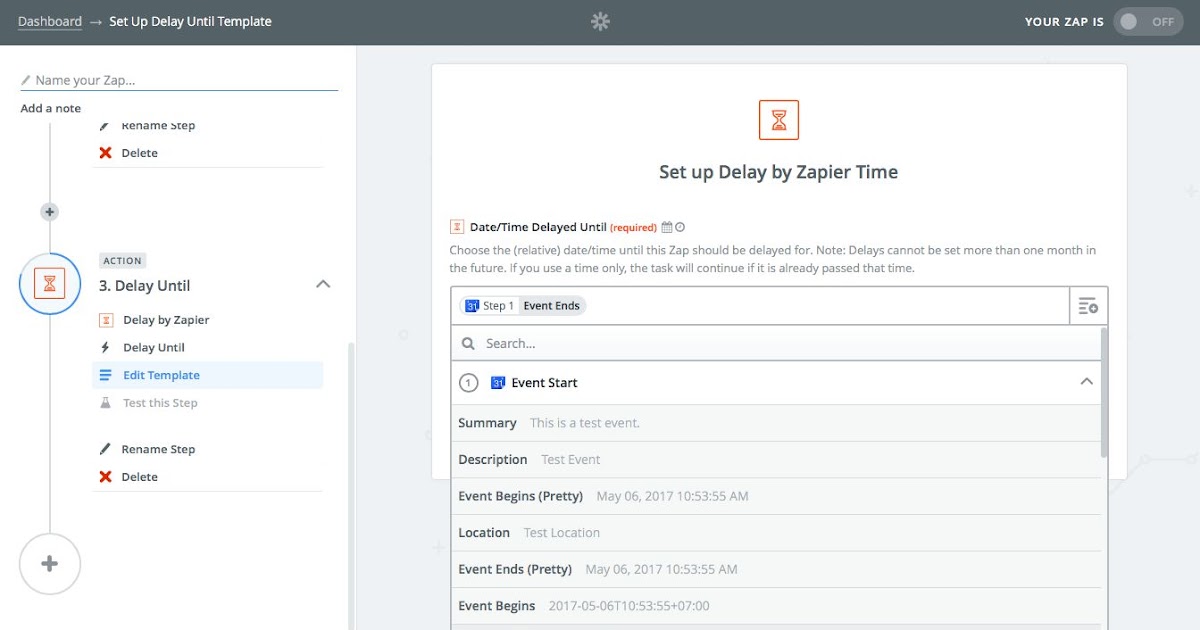Open Edit Template in sidebar
This screenshot has height=630, width=1200.
click(x=208, y=375)
